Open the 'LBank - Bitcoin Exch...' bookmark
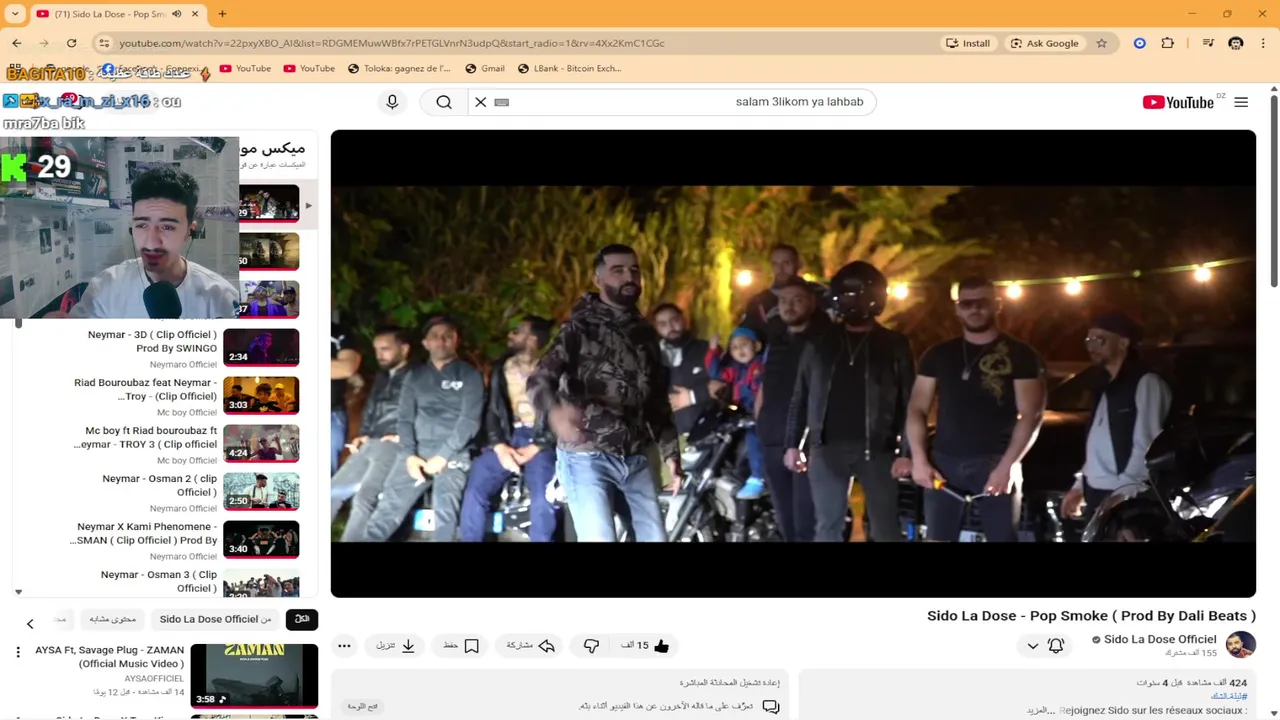This screenshot has width=1280, height=720. tap(570, 68)
